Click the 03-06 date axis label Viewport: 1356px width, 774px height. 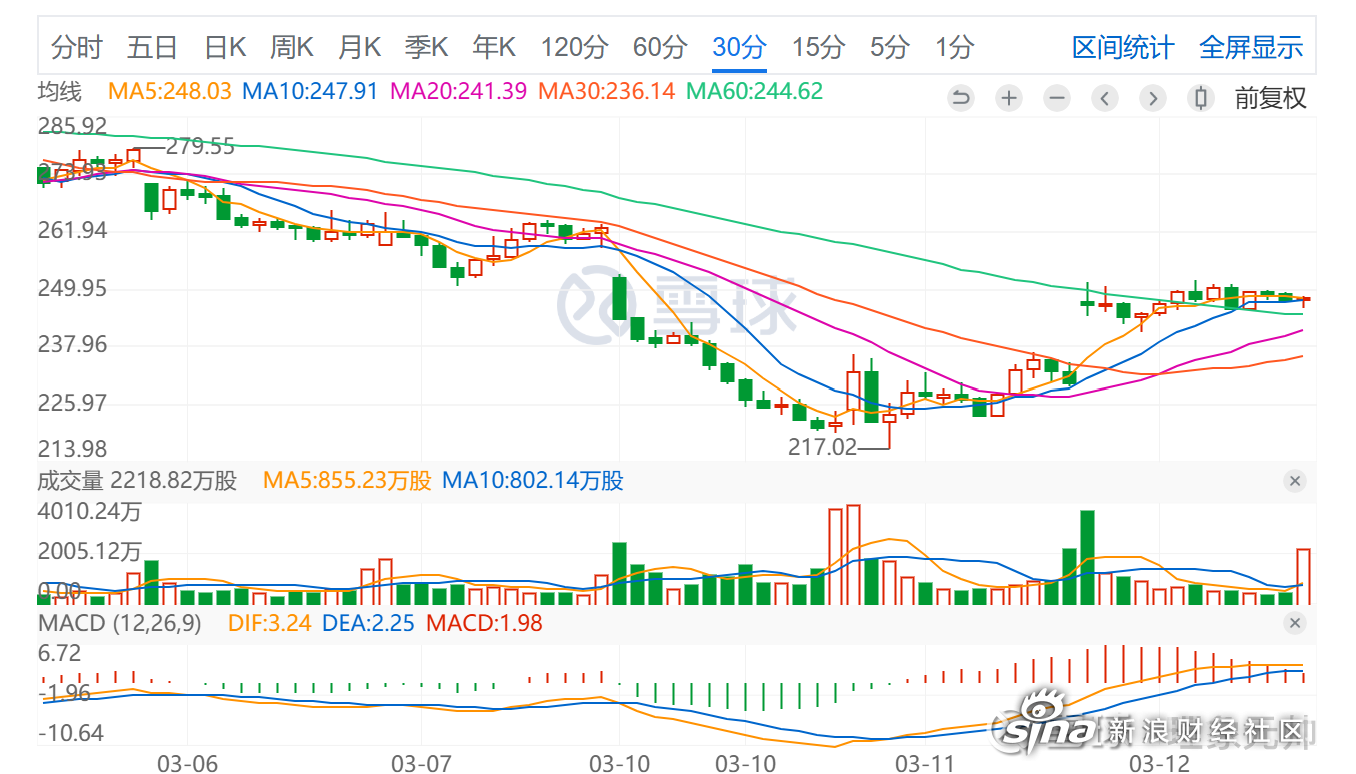point(188,762)
